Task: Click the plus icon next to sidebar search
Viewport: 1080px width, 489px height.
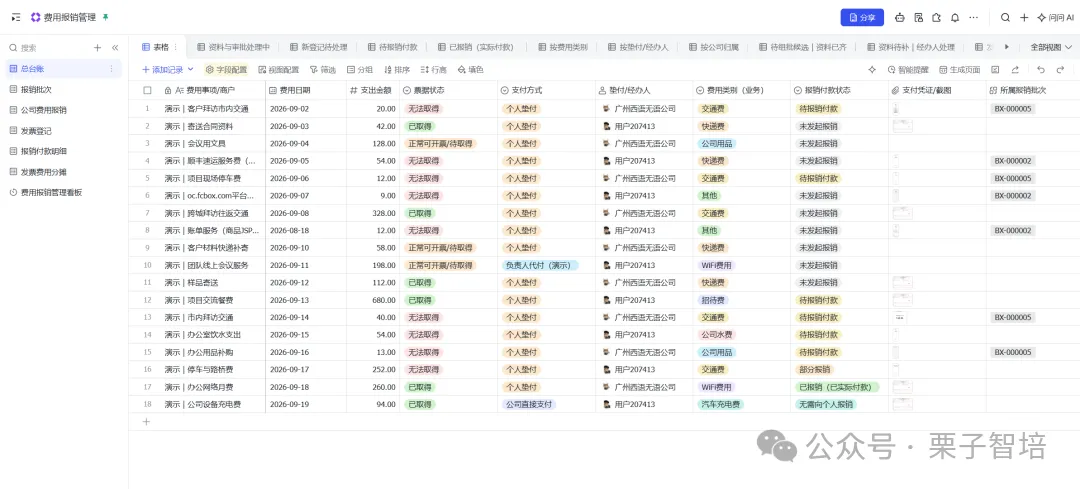Action: [x=97, y=48]
